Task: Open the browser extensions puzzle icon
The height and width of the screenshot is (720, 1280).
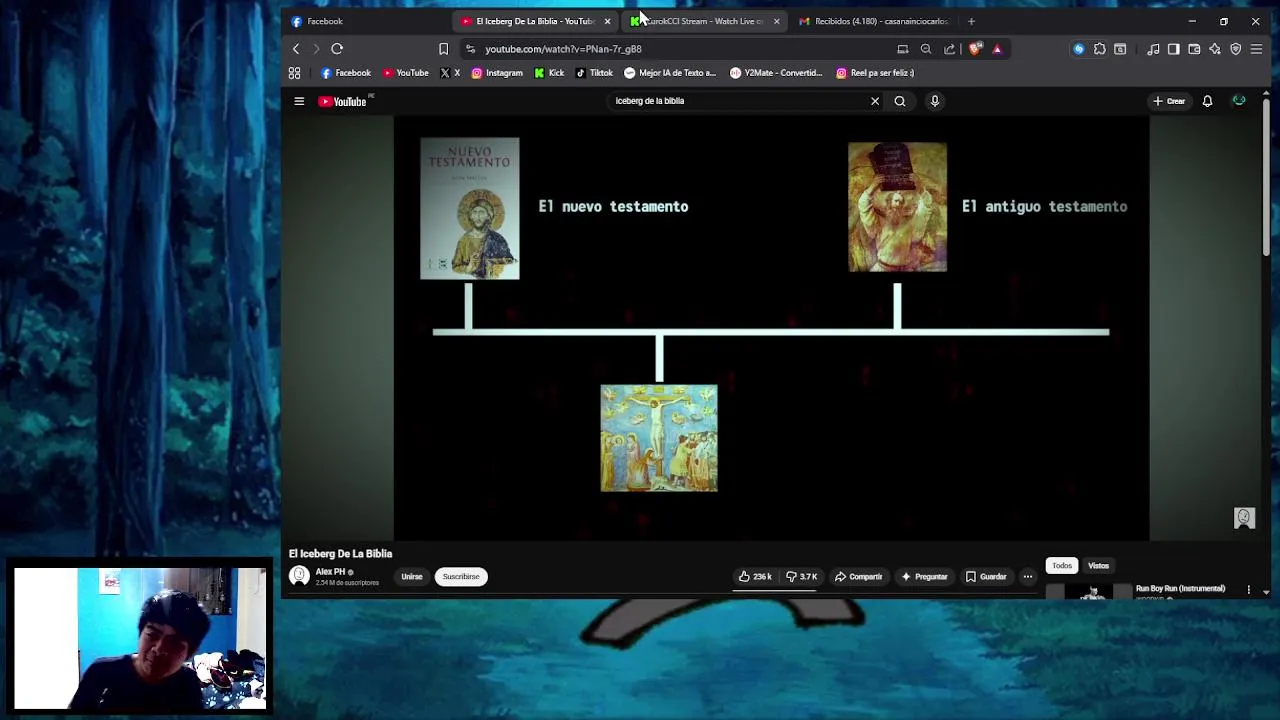Action: (x=1100, y=49)
